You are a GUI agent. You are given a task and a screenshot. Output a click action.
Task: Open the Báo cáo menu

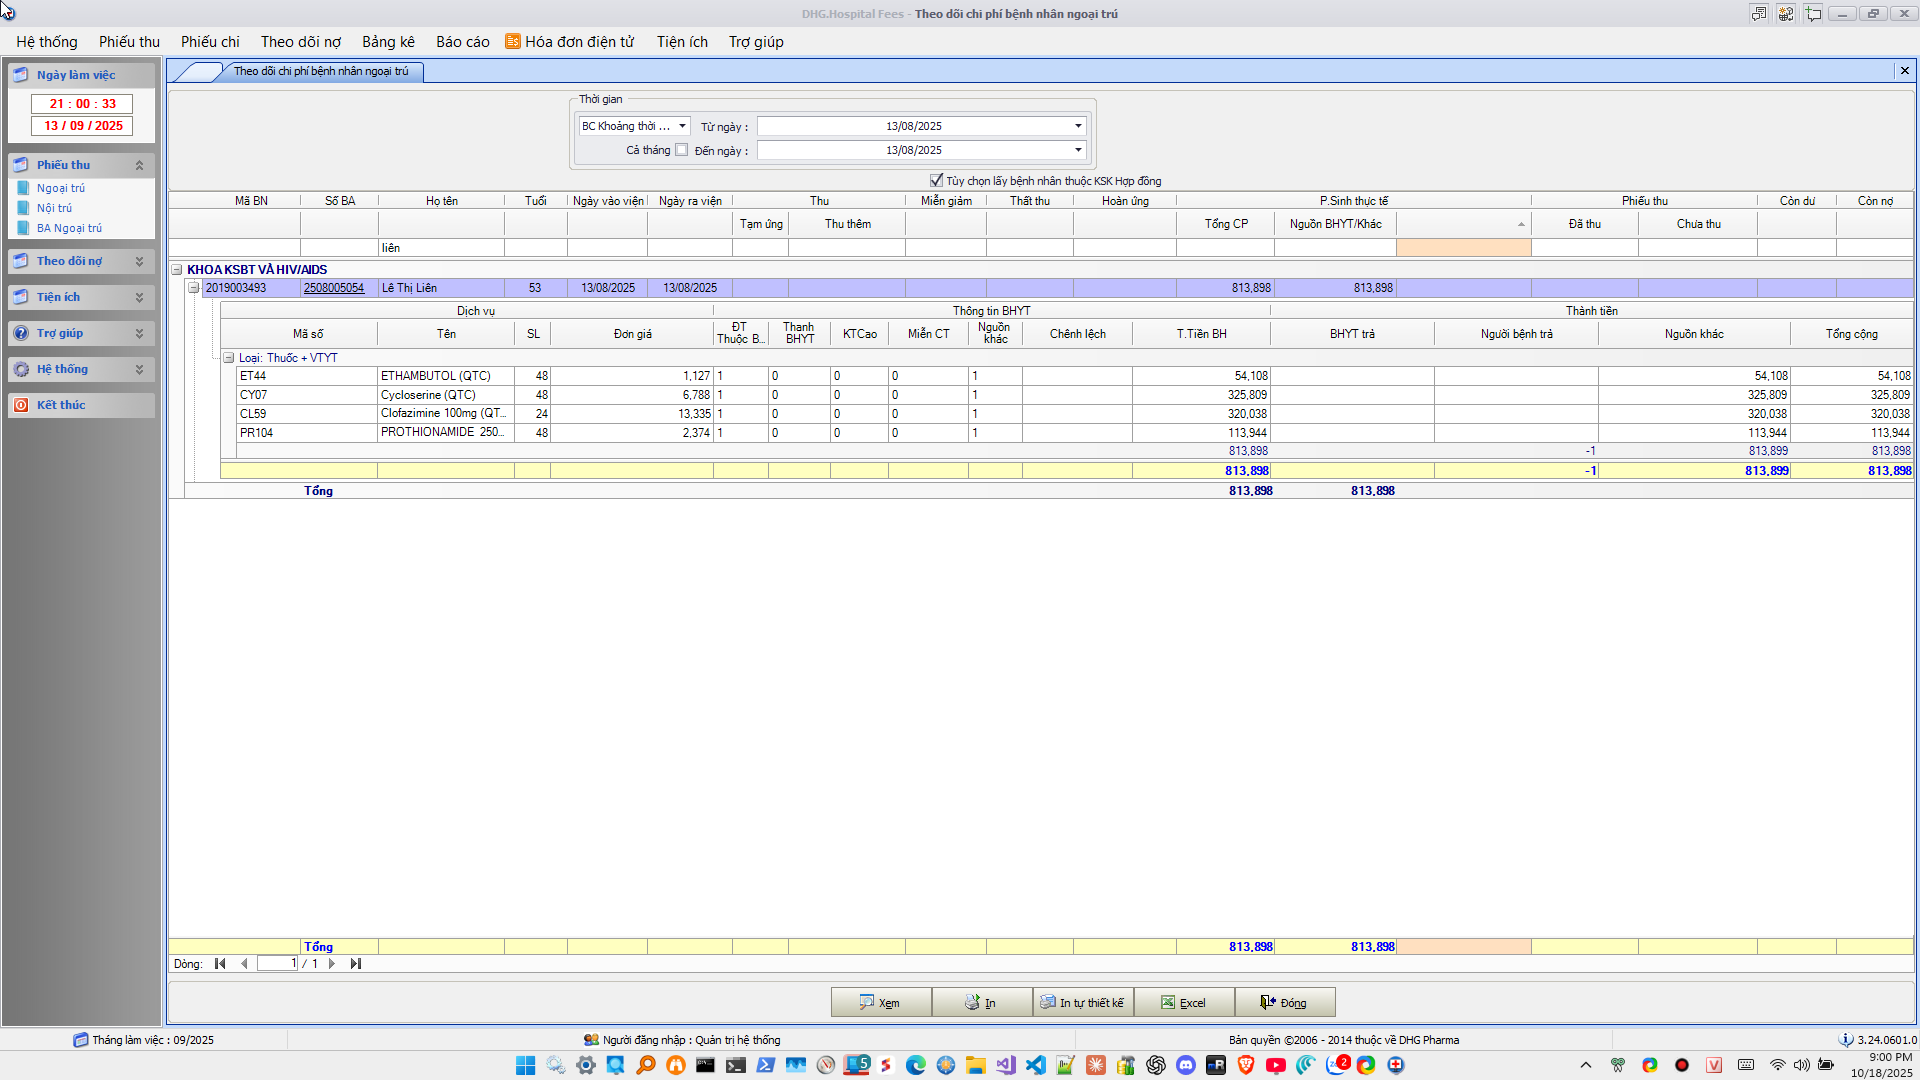462,42
